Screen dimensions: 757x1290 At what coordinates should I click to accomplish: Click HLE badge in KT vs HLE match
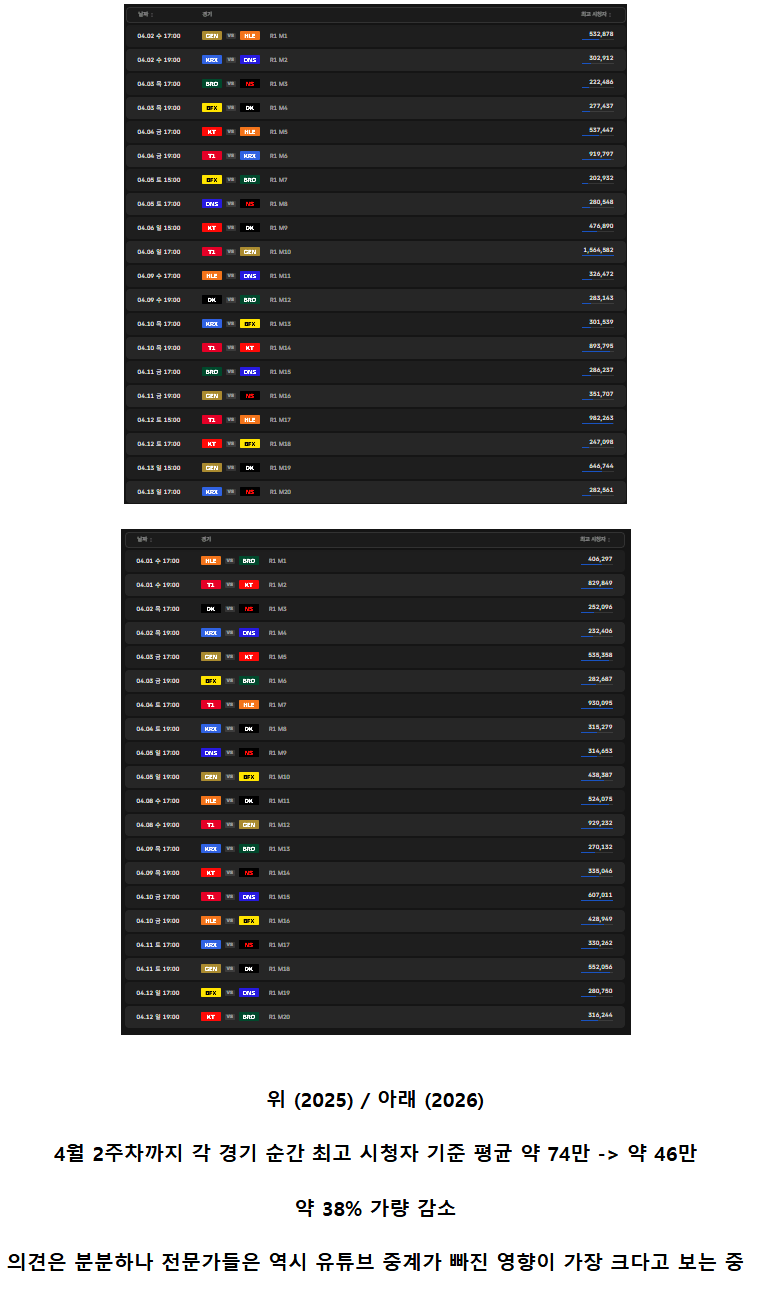249,131
